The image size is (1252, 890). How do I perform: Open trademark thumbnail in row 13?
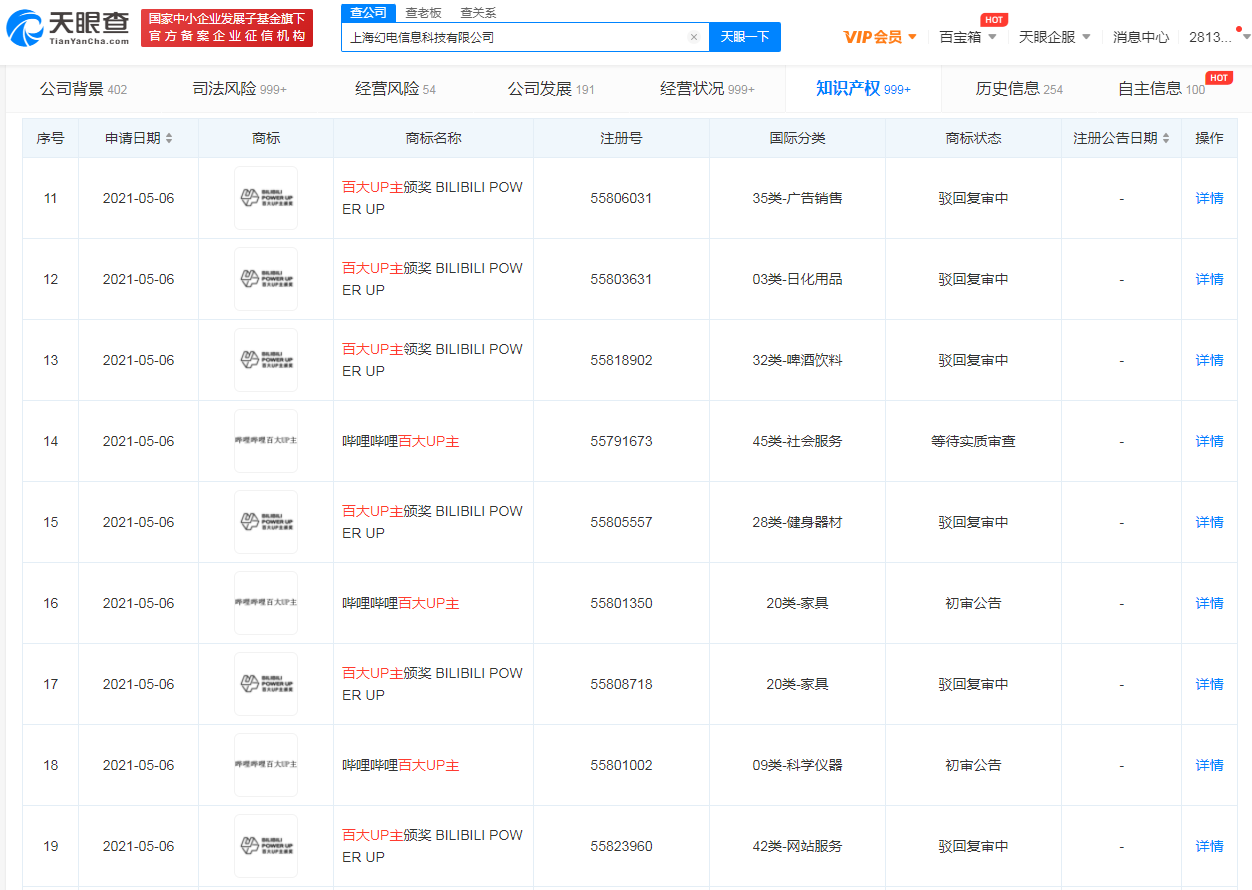pyautogui.click(x=266, y=360)
